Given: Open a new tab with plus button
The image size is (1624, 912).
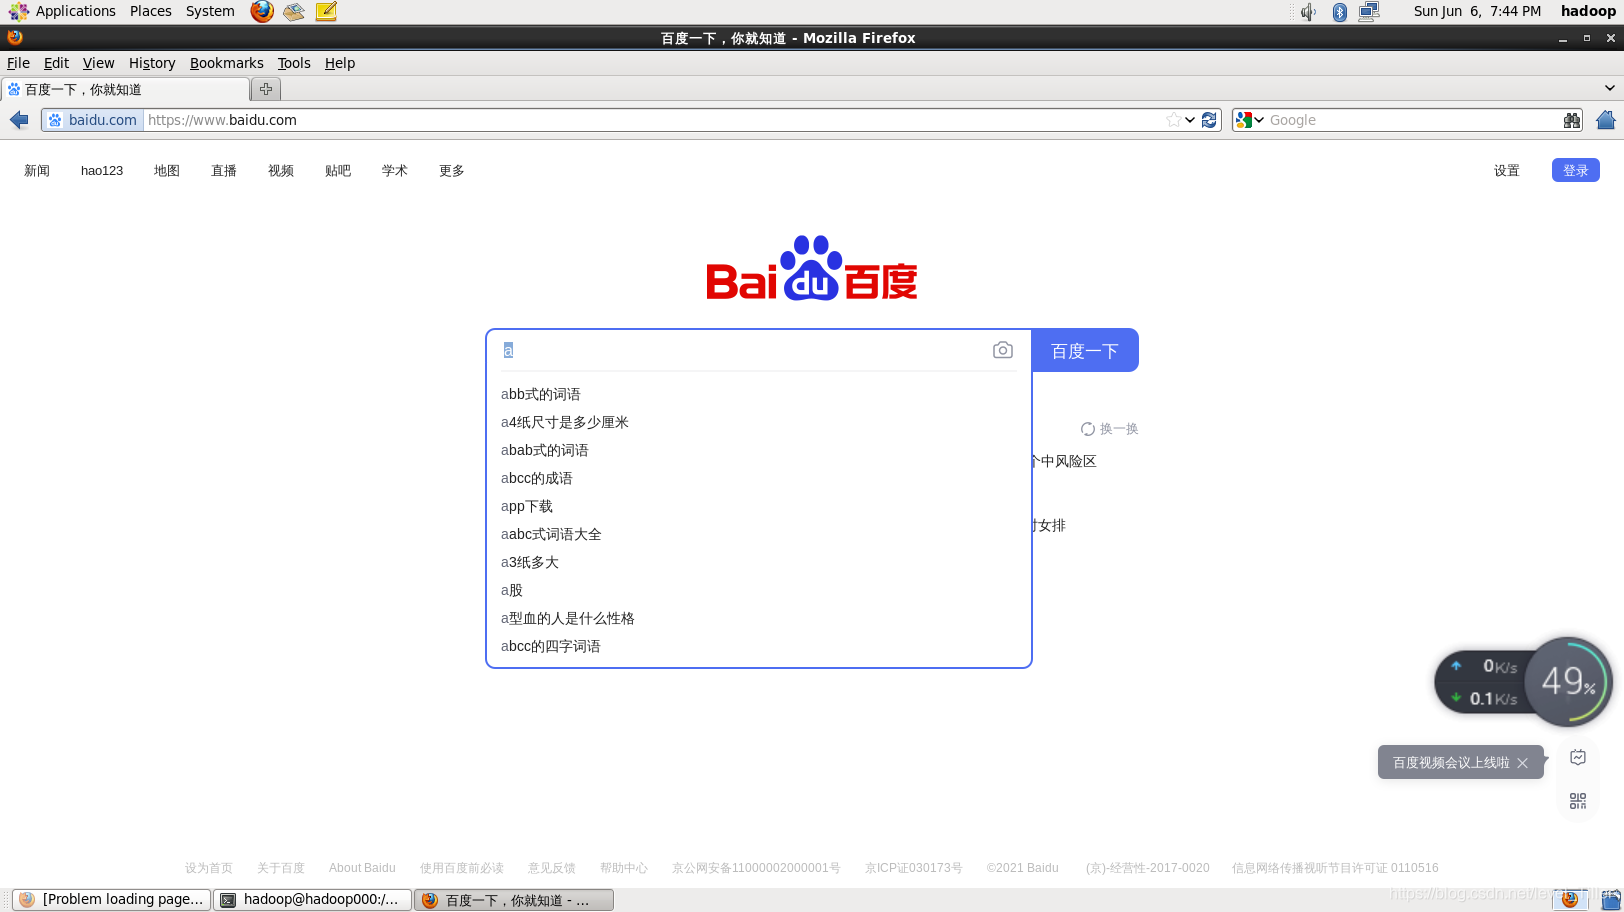Looking at the screenshot, I should [x=266, y=89].
